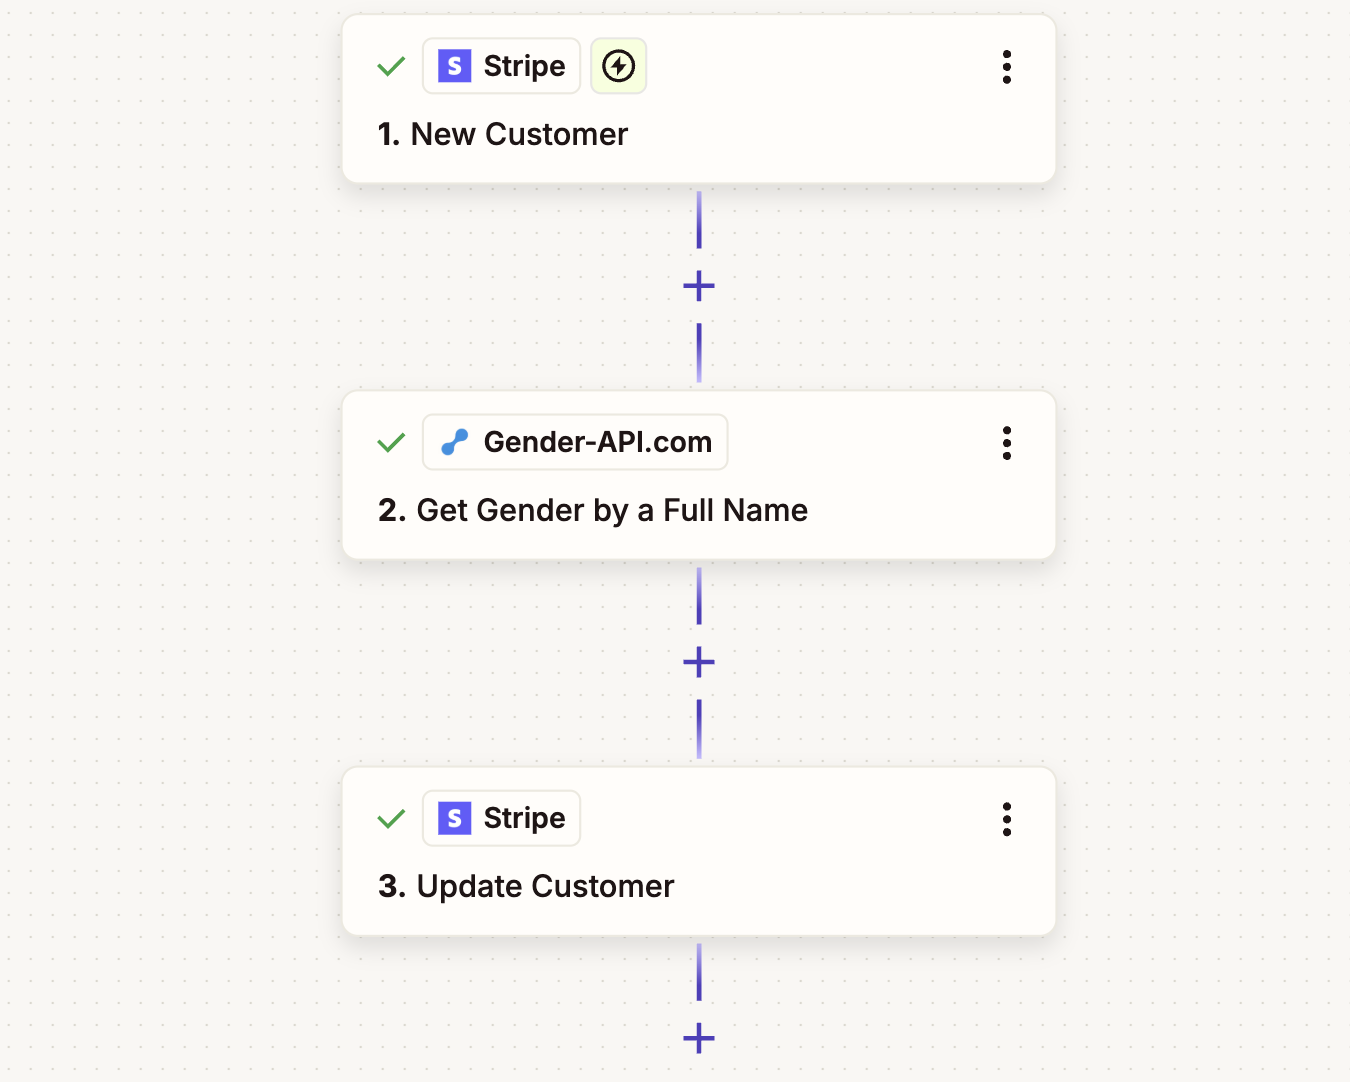1350x1082 pixels.
Task: Click the green checkmark on the Gender-API step
Action: [x=391, y=442]
